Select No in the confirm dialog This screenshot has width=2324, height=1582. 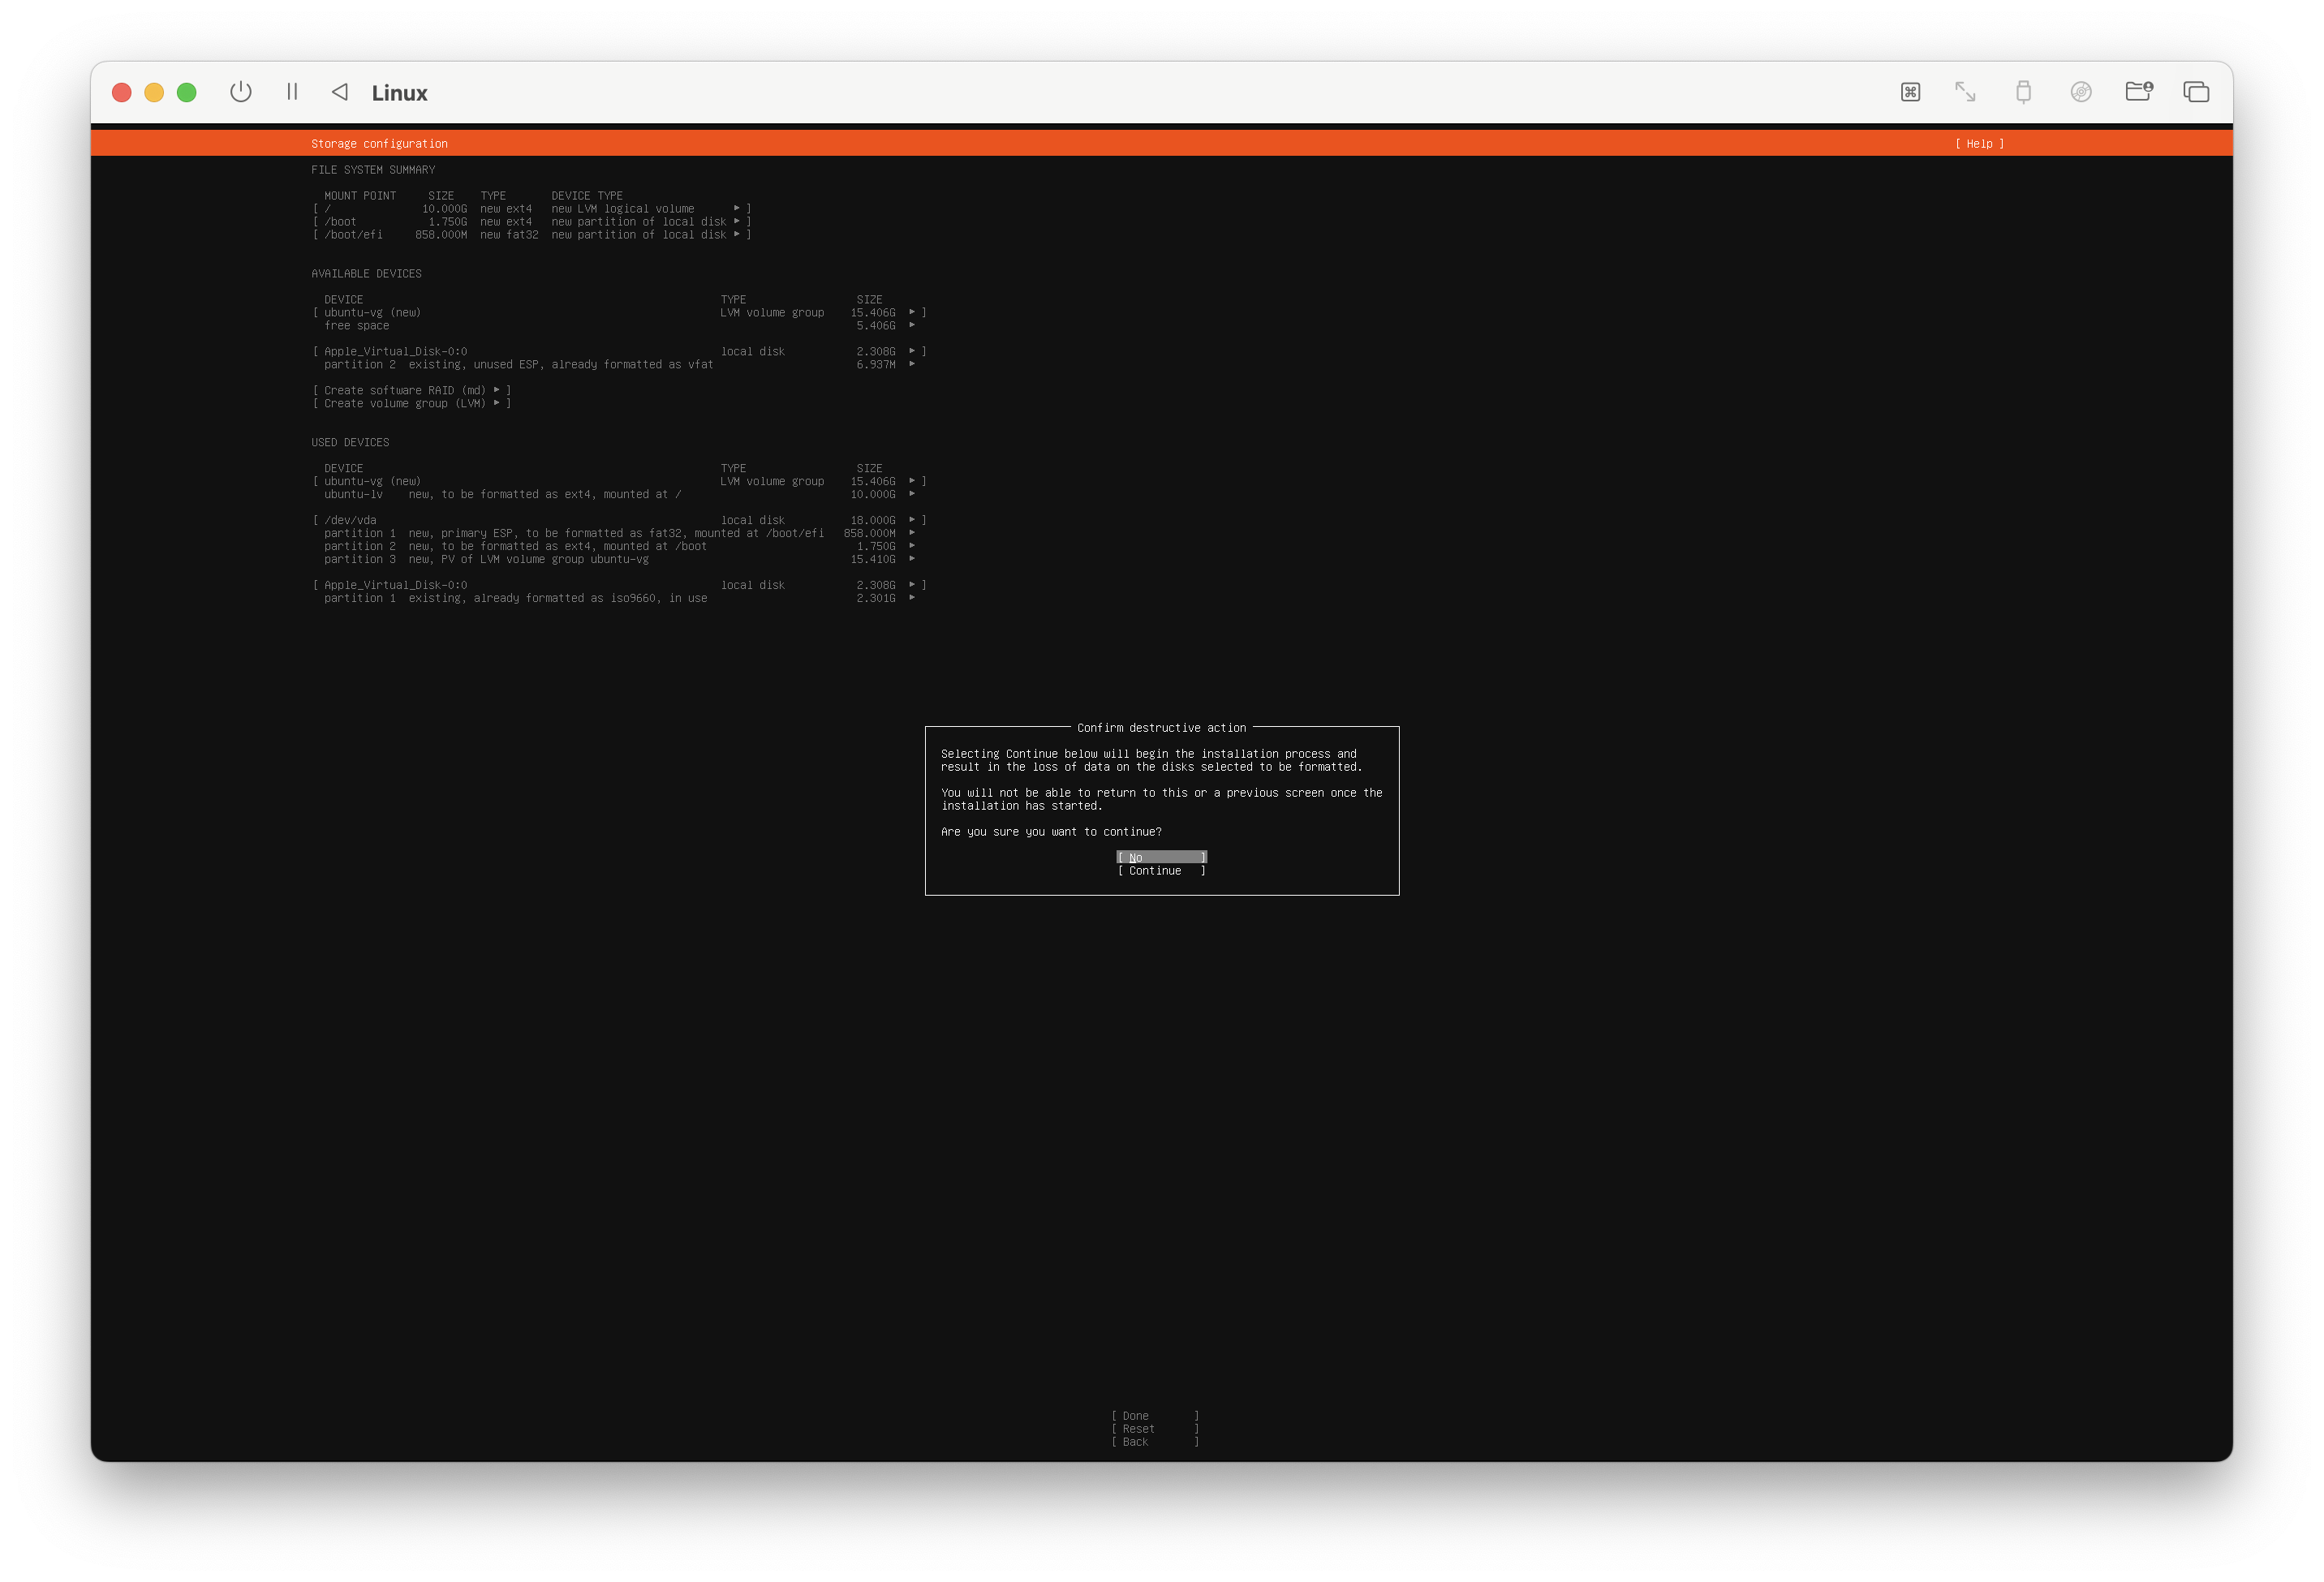pos(1161,857)
